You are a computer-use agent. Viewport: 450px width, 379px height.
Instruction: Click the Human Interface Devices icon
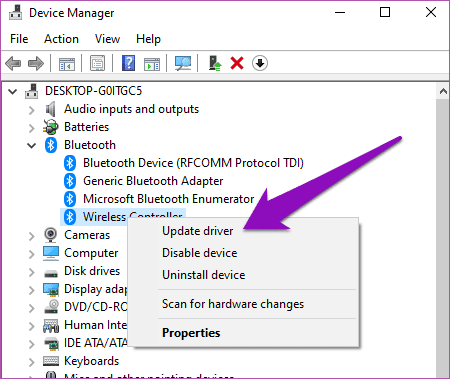pos(51,325)
